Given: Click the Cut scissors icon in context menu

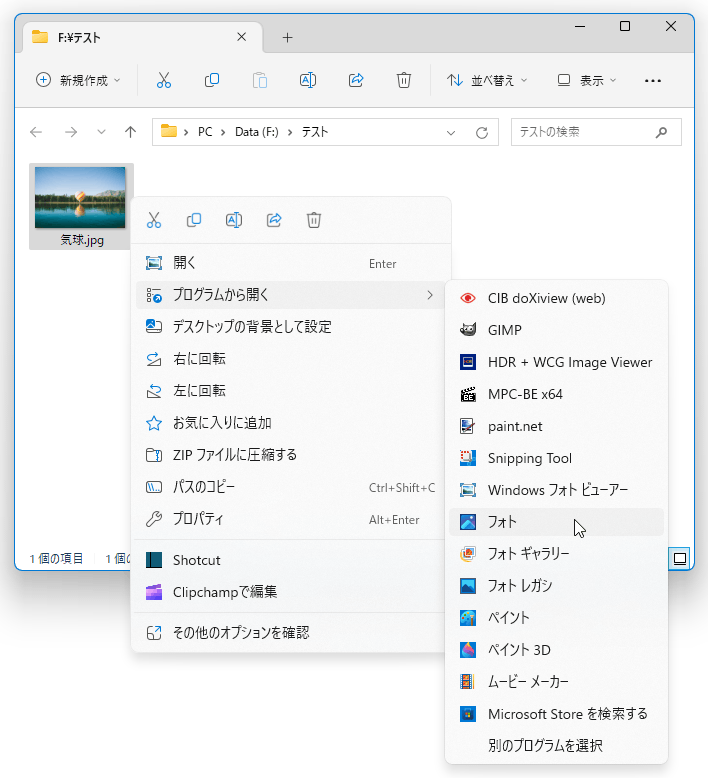Looking at the screenshot, I should (154, 220).
